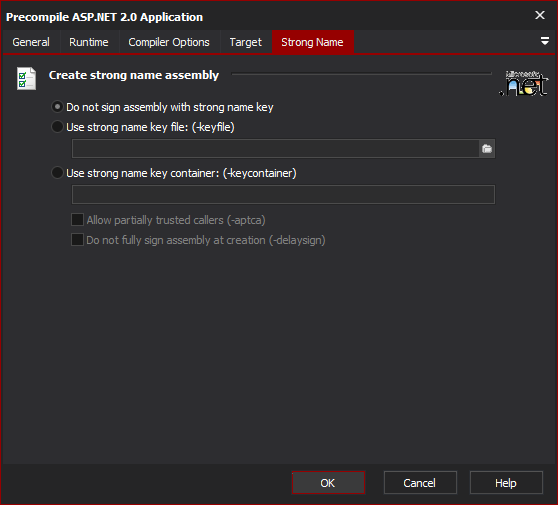Confirm with the OK button
Image resolution: width=558 pixels, height=505 pixels.
click(328, 483)
